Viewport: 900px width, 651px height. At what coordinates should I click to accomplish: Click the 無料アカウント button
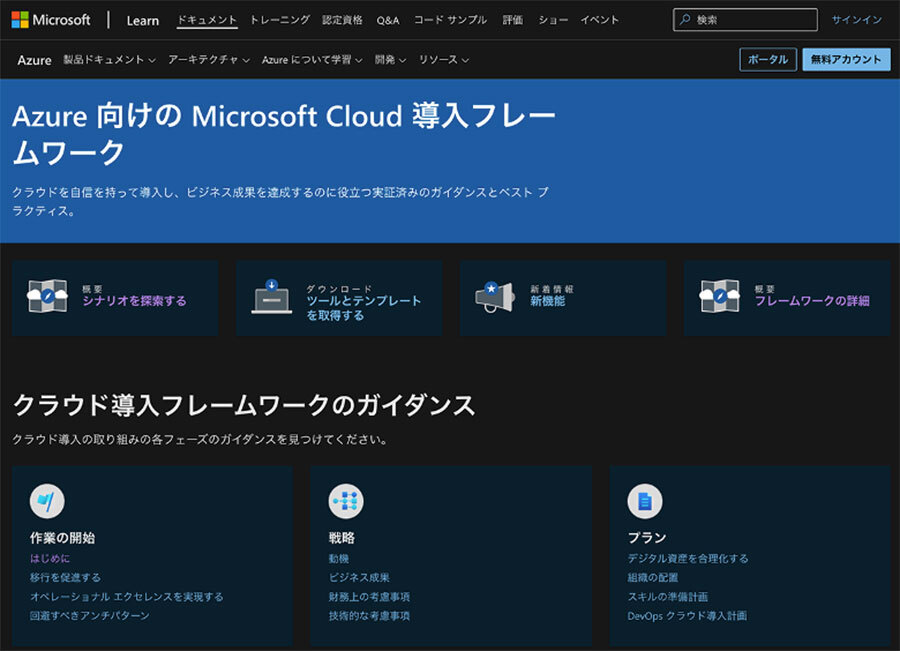[846, 60]
